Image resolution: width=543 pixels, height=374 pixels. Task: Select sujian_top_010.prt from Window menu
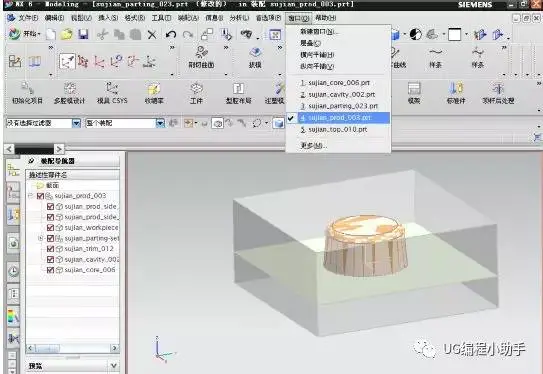tap(338, 130)
